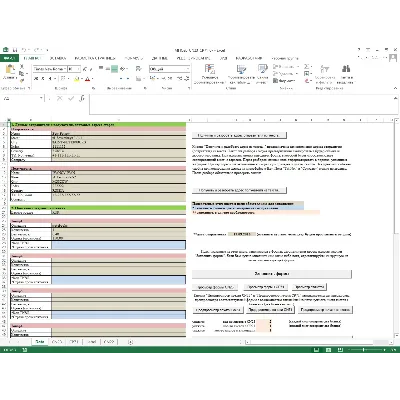Open the Conditional Formatting icon

tap(210, 69)
